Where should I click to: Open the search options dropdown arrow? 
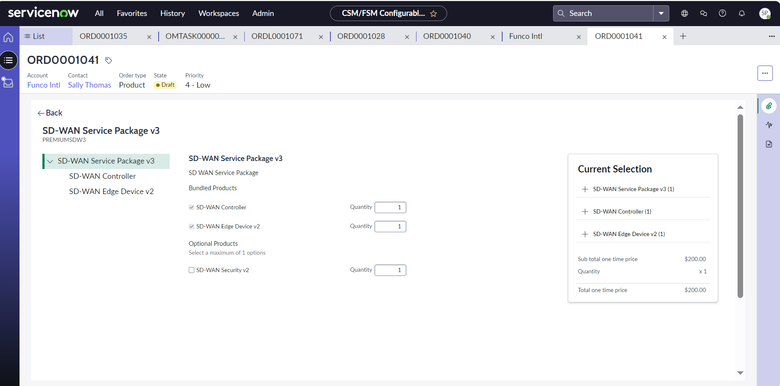661,13
